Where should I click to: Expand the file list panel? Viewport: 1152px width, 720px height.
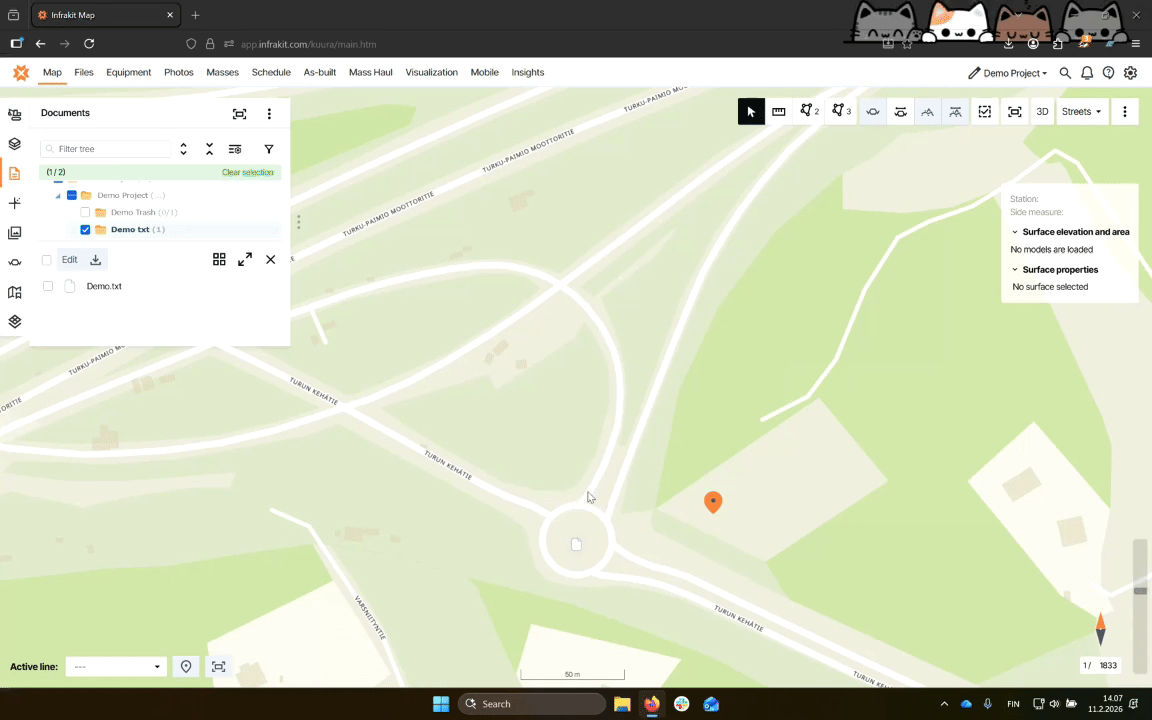point(245,259)
